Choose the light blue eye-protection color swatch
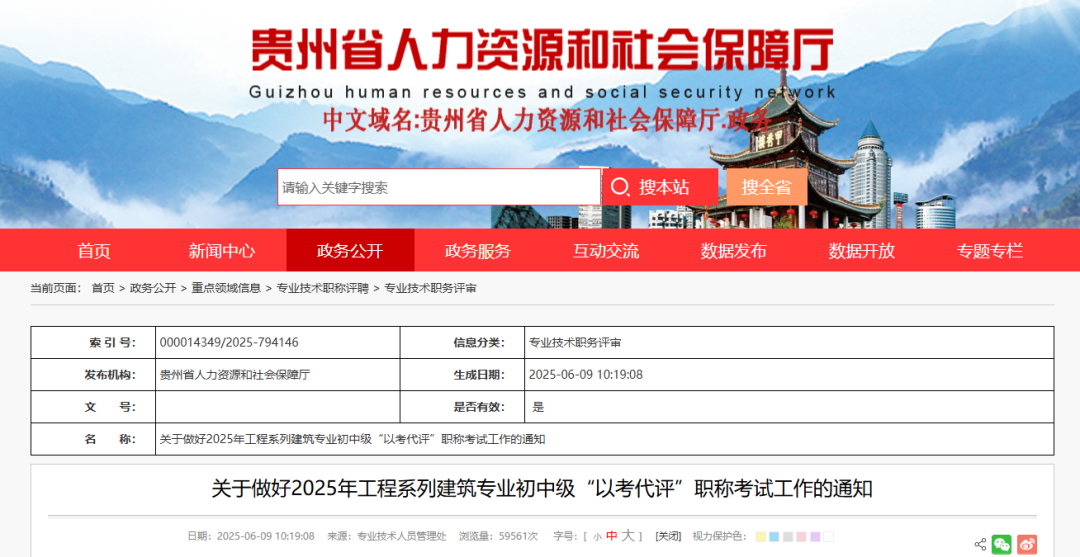Image resolution: width=1080 pixels, height=557 pixels. point(774,537)
